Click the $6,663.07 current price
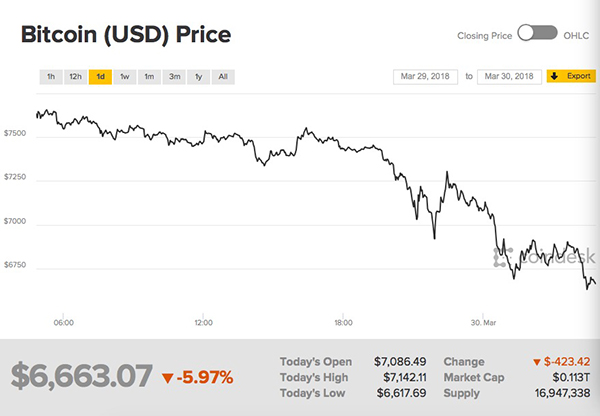The image size is (600, 416). 80,377
